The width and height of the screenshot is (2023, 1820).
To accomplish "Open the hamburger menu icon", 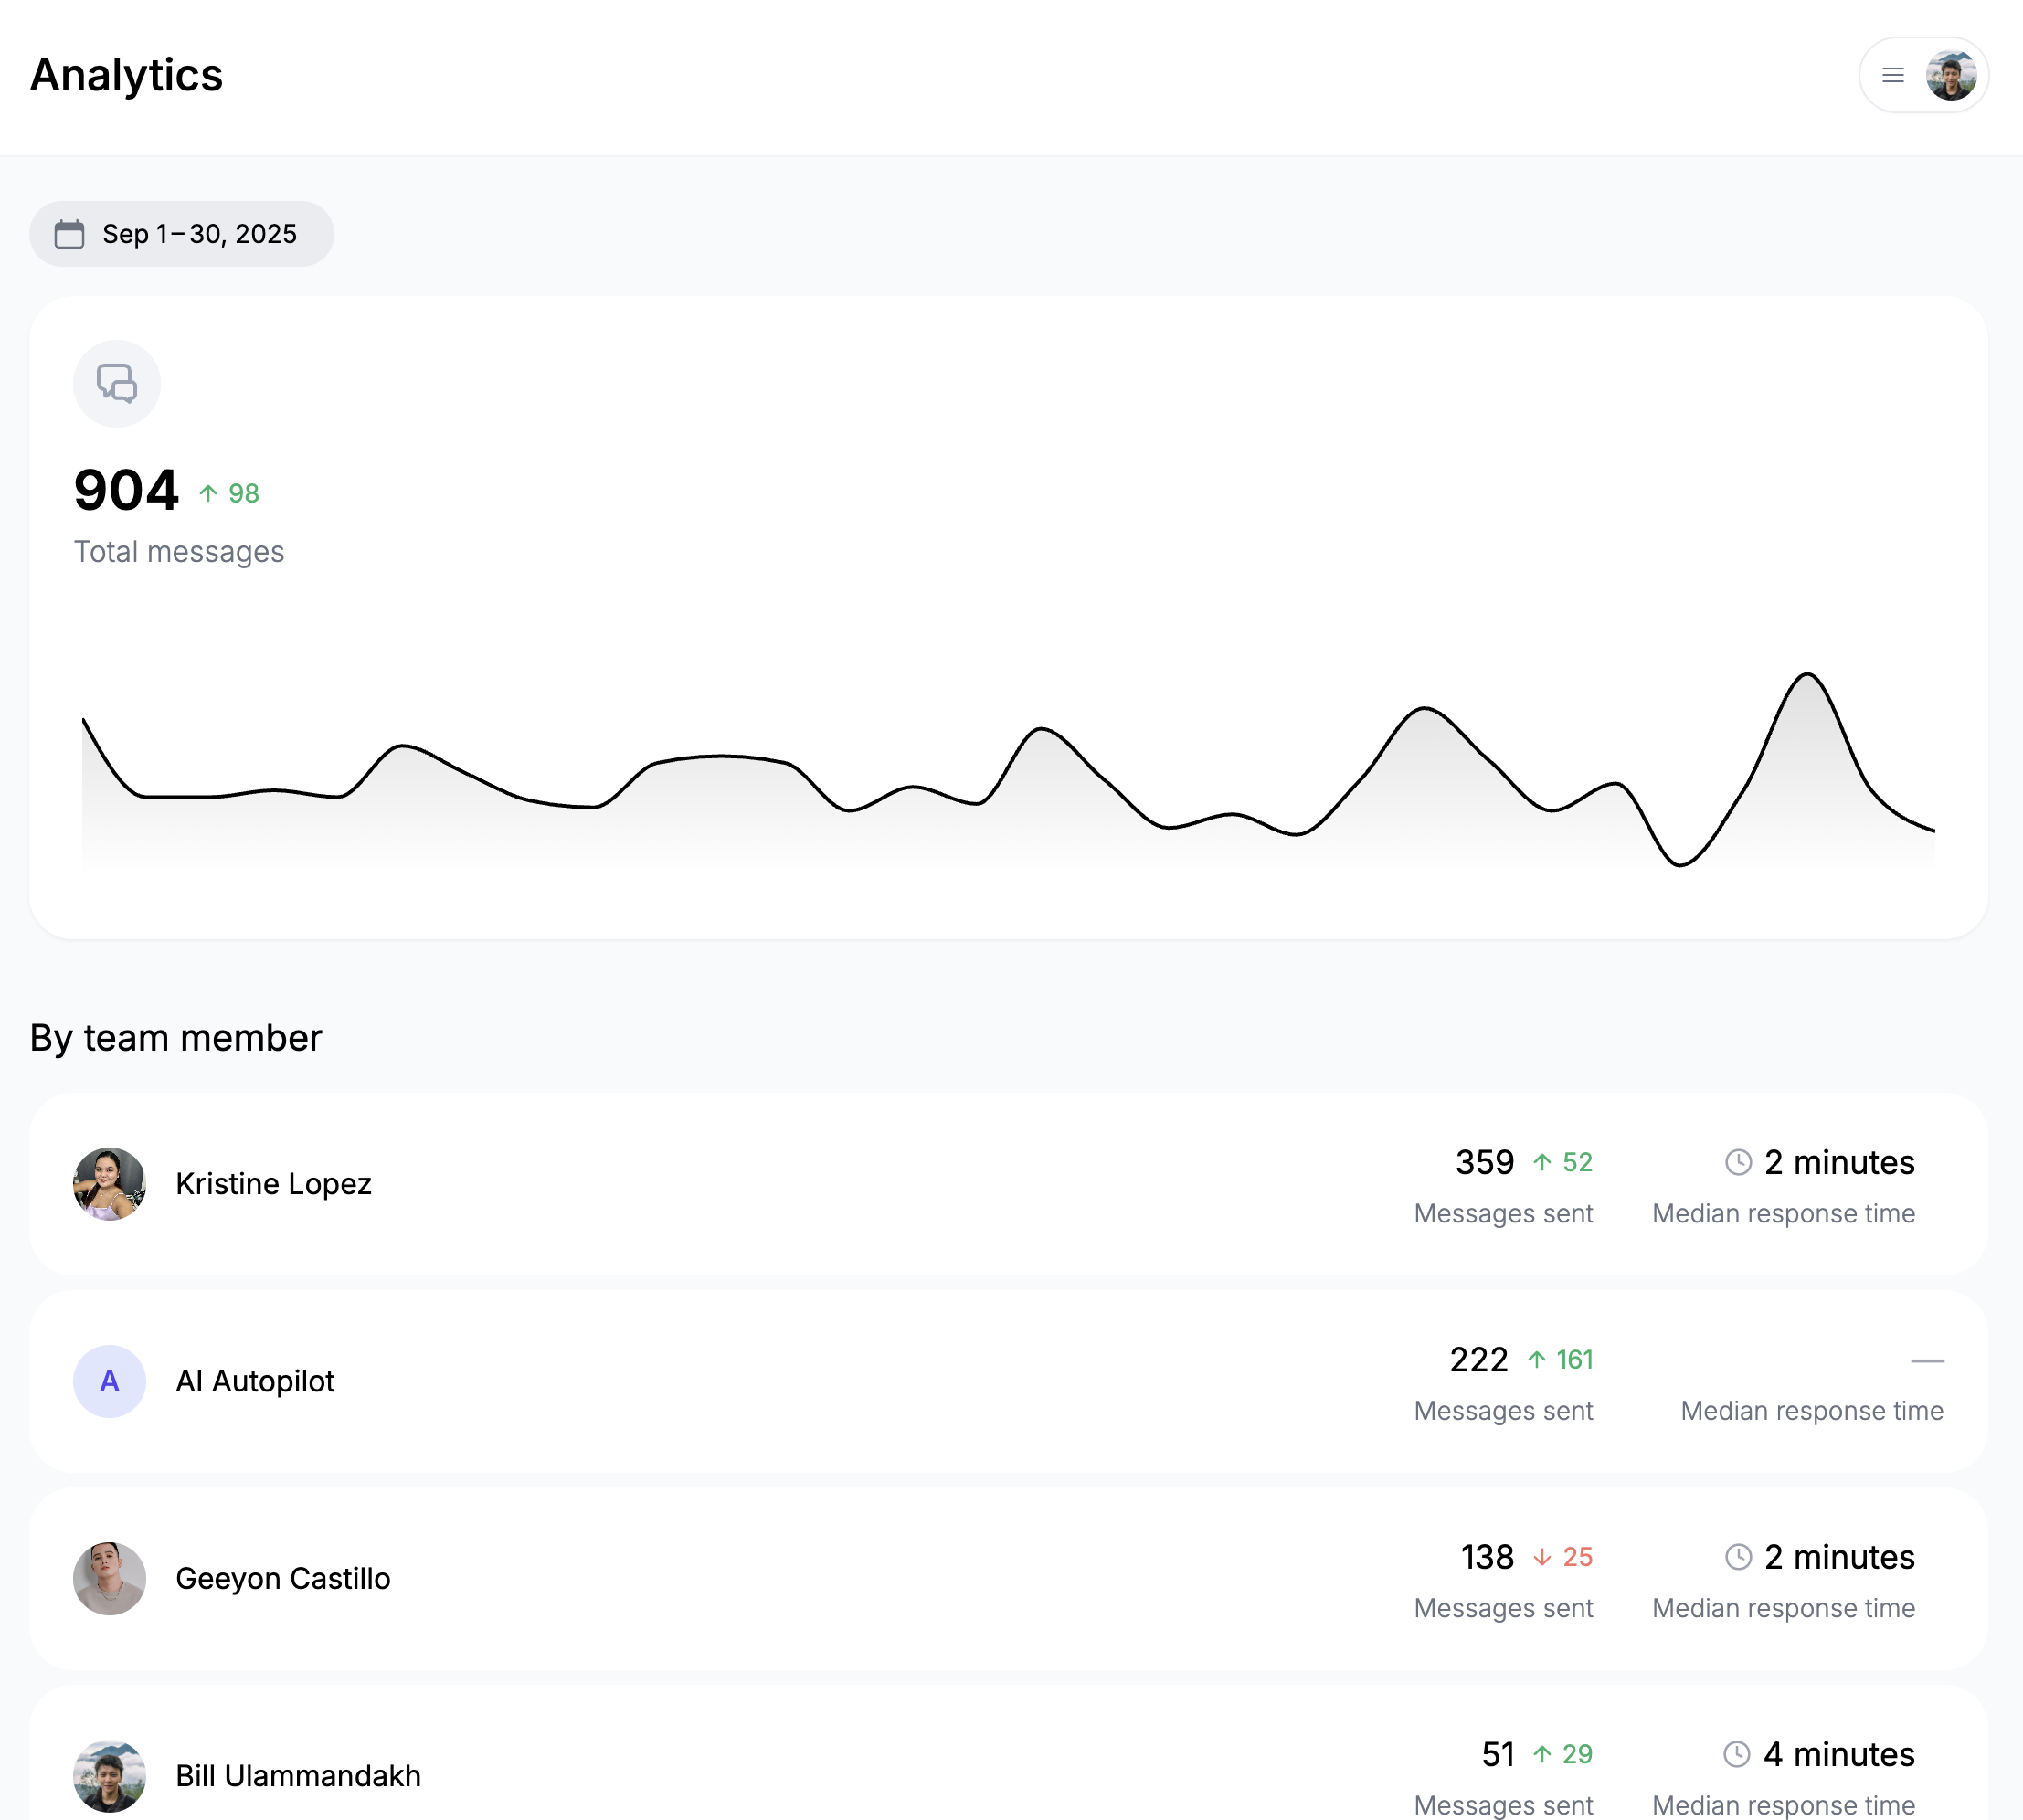I will [x=1892, y=75].
